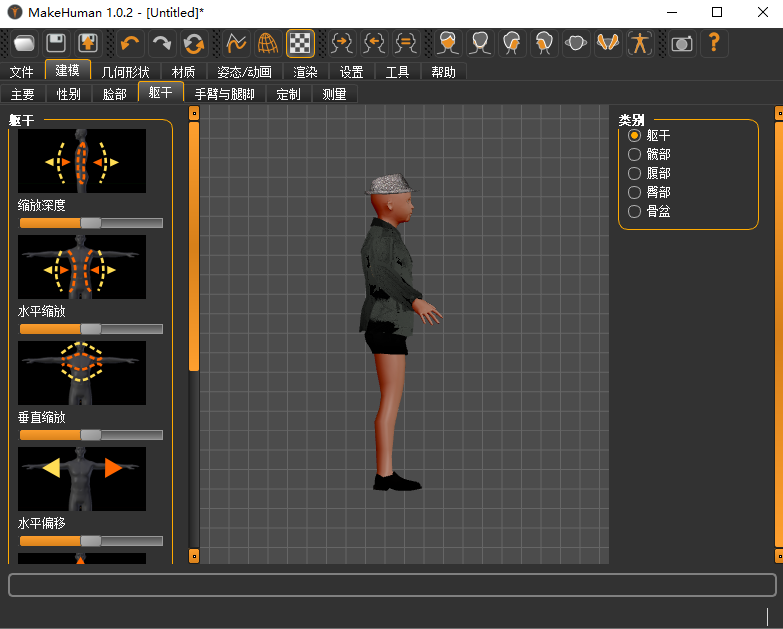The image size is (783, 629).
Task: Select the top view head icon
Action: (x=576, y=43)
